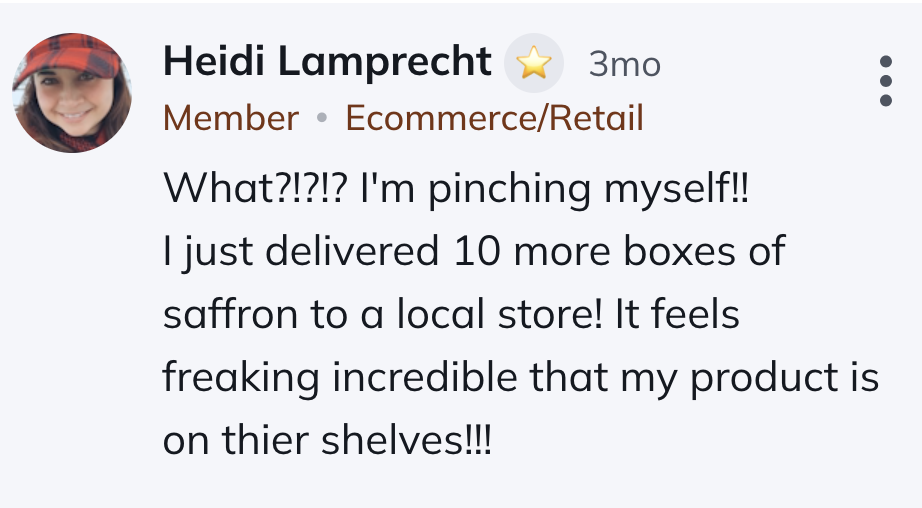Screen dimensions: 922x508
Task: Click the words "more boxes of"
Action: pyautogui.click(x=650, y=251)
